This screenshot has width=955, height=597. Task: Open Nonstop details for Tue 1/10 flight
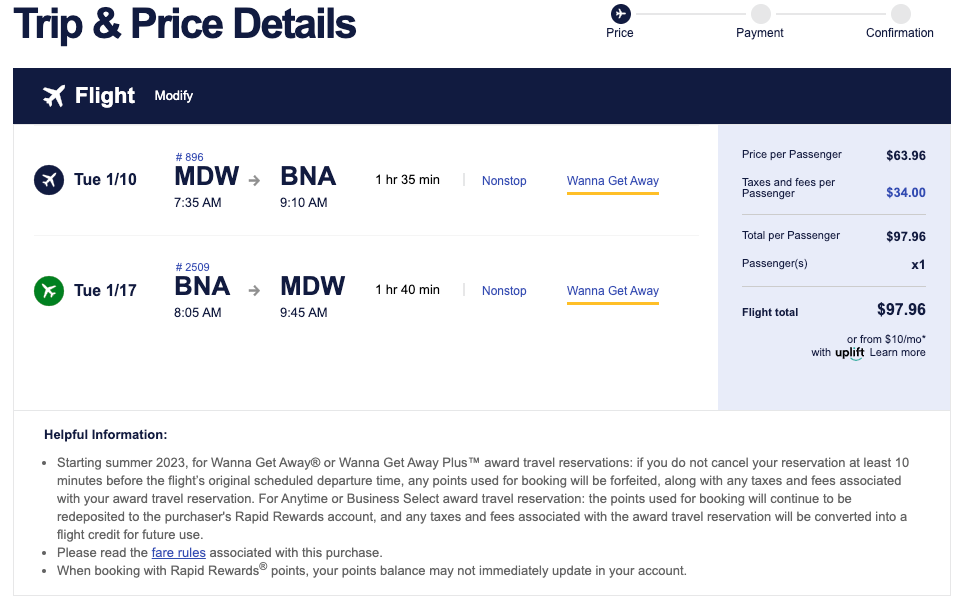[x=504, y=181]
